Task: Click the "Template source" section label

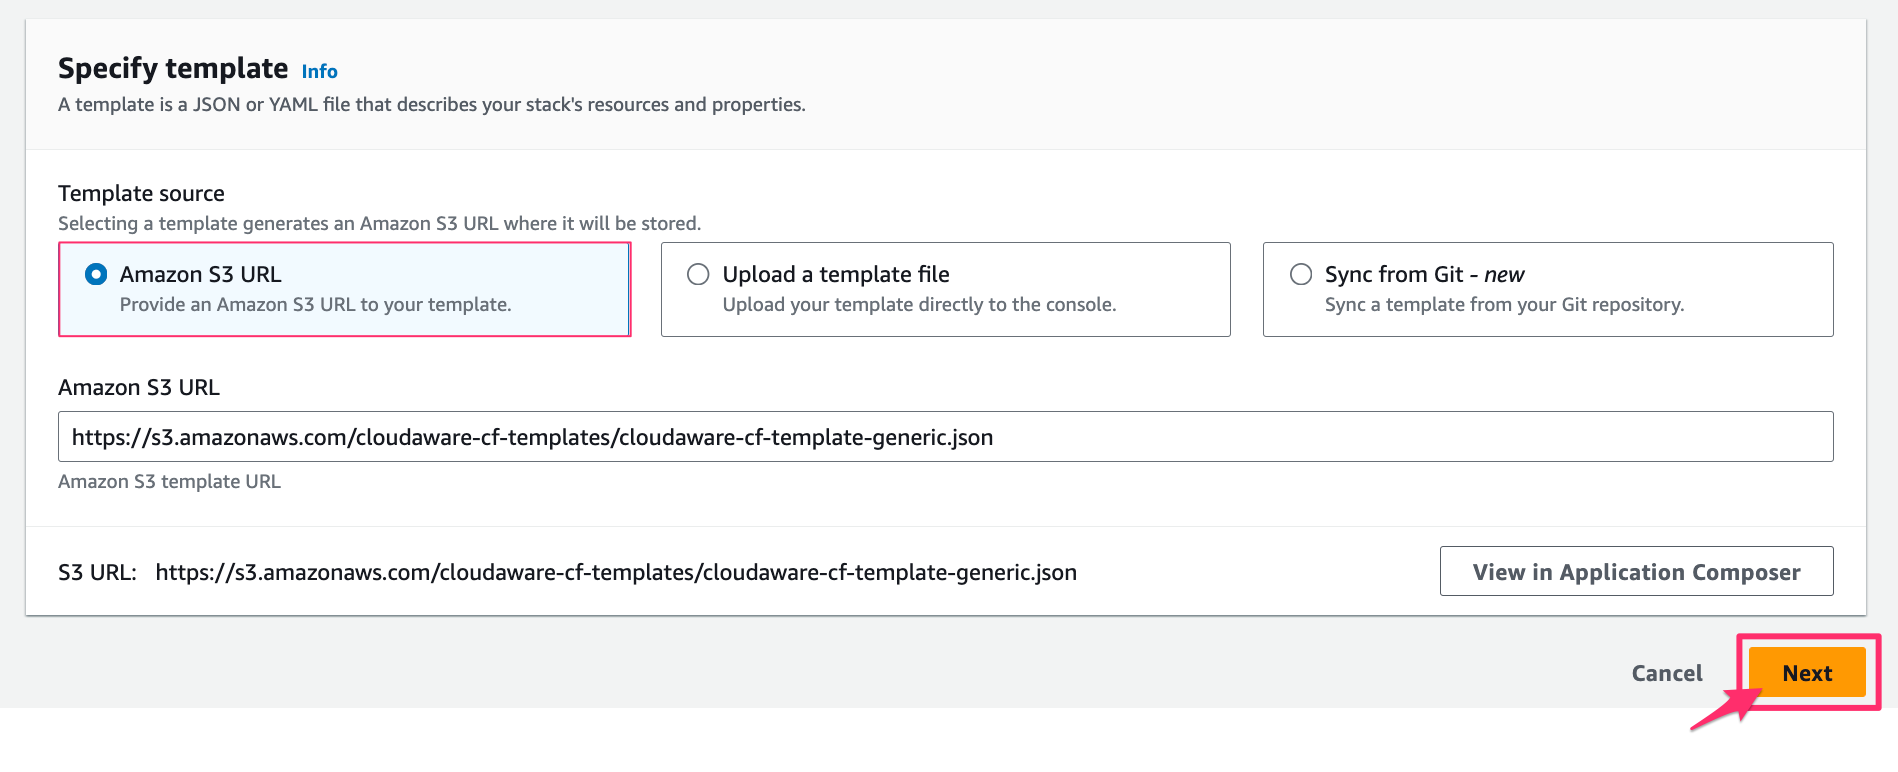Action: pos(140,192)
